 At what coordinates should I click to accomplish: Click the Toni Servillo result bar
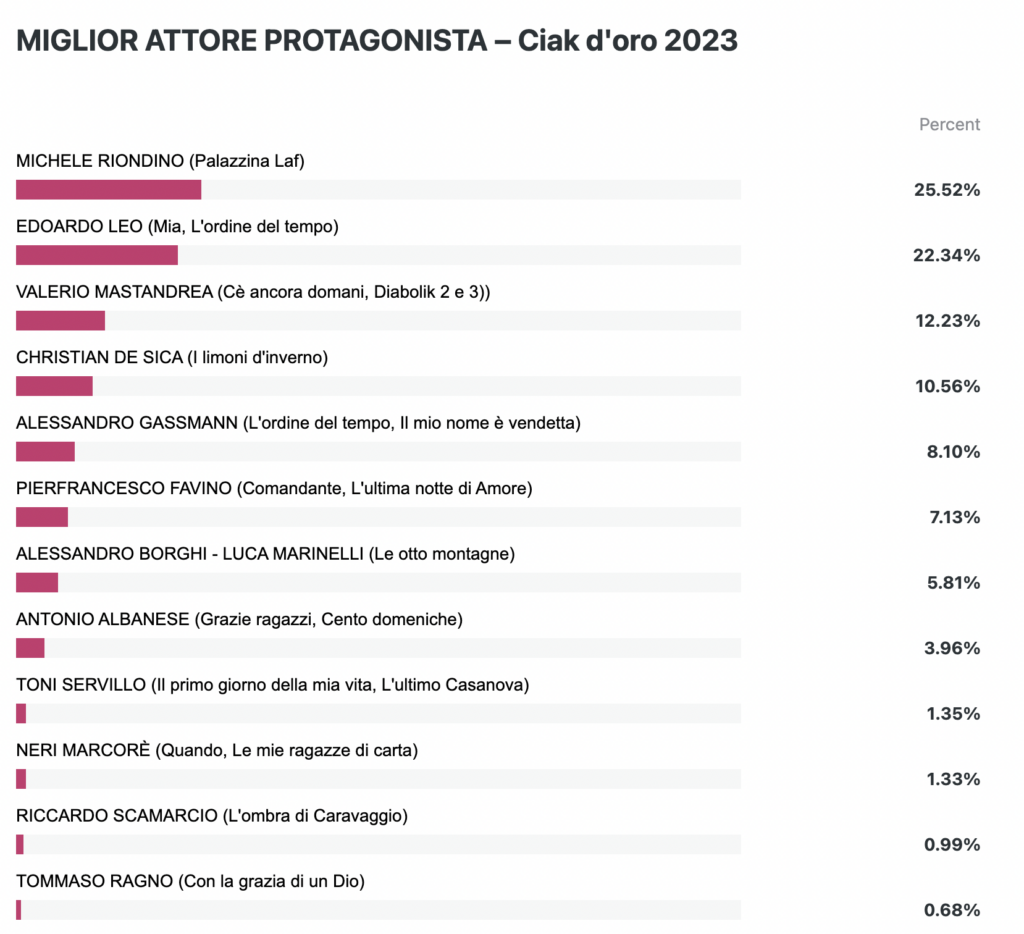click(x=378, y=713)
